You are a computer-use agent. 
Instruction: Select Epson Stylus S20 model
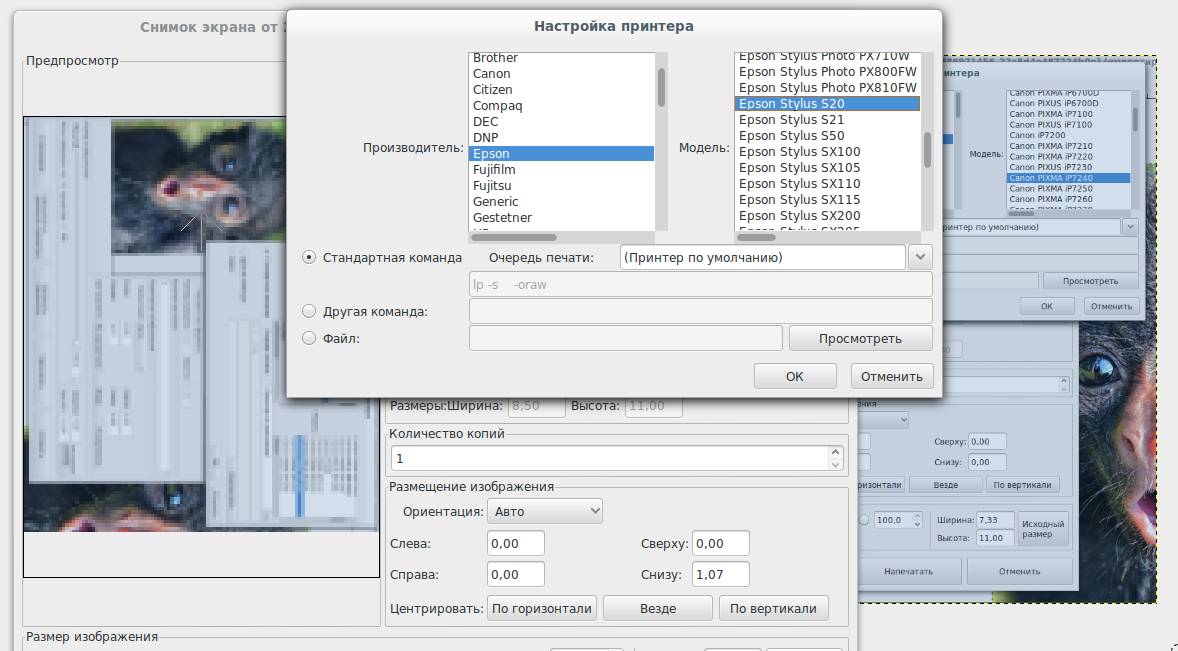[827, 104]
